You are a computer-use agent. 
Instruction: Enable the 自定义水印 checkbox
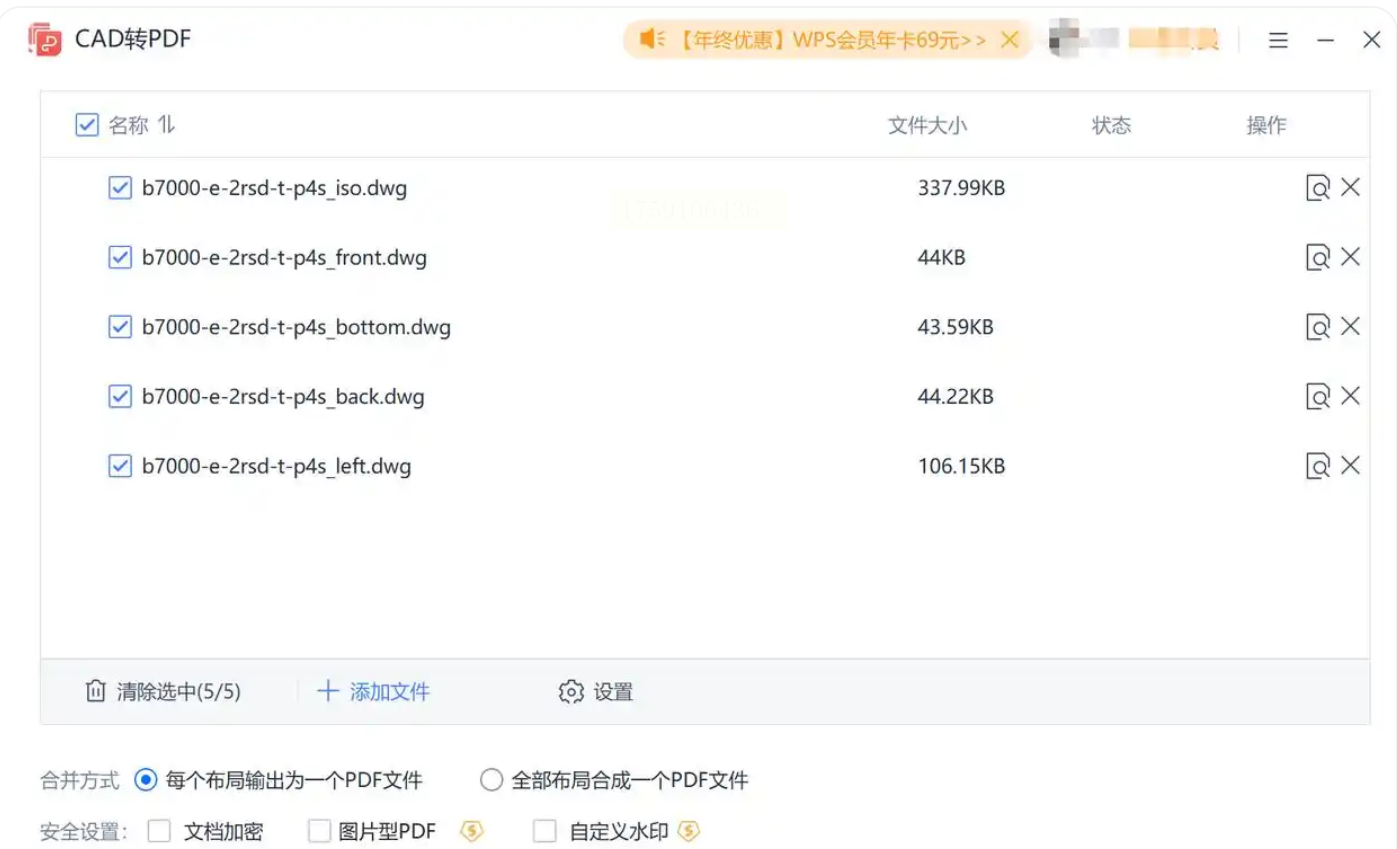(x=545, y=831)
